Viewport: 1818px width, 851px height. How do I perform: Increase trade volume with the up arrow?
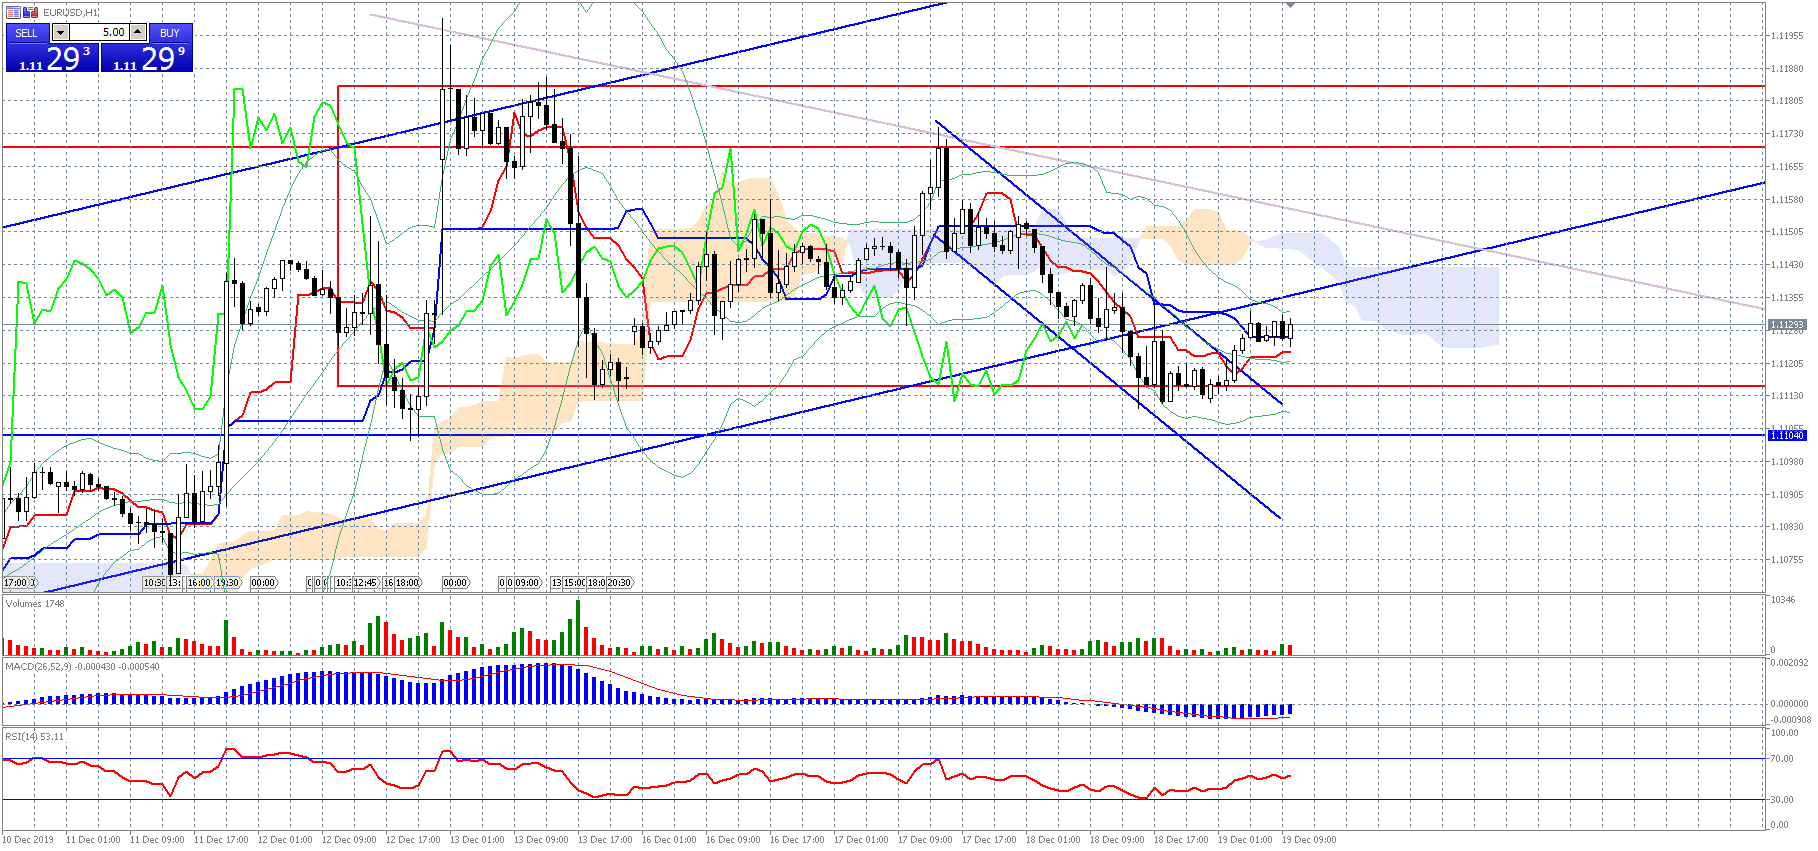[x=138, y=33]
